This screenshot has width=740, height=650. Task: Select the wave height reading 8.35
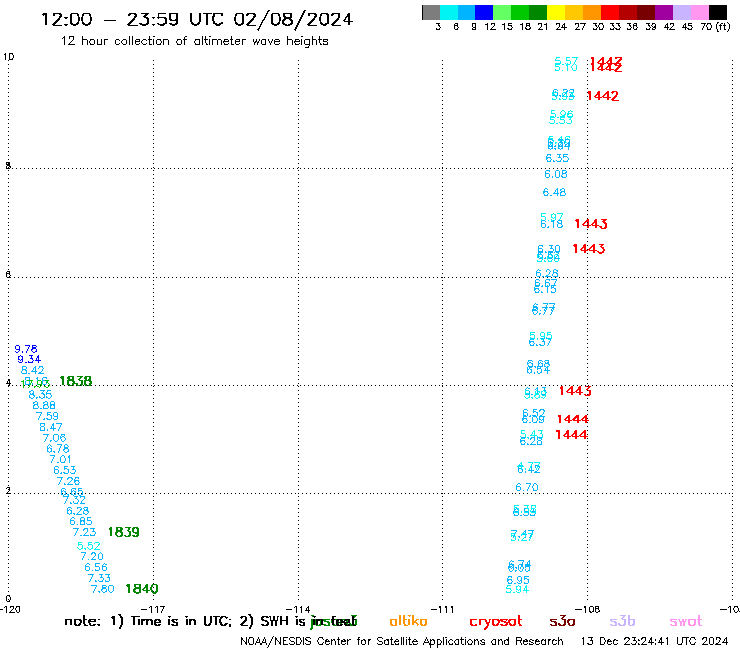point(41,395)
